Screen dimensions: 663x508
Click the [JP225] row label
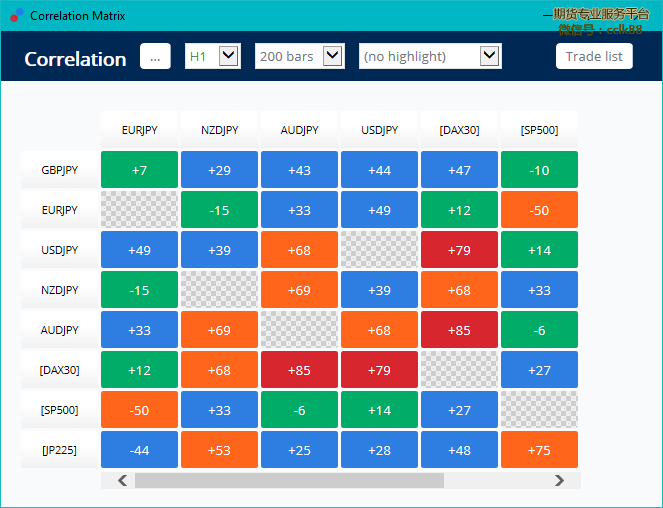[60, 450]
